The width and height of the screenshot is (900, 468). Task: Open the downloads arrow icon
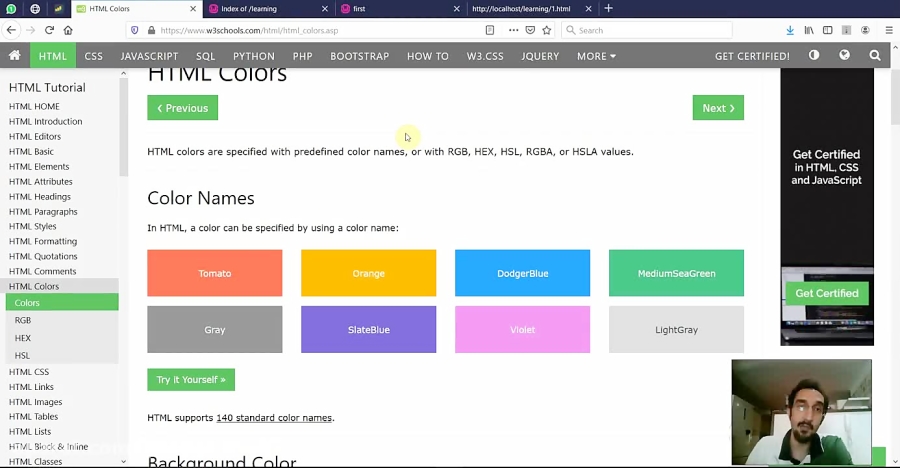790,30
